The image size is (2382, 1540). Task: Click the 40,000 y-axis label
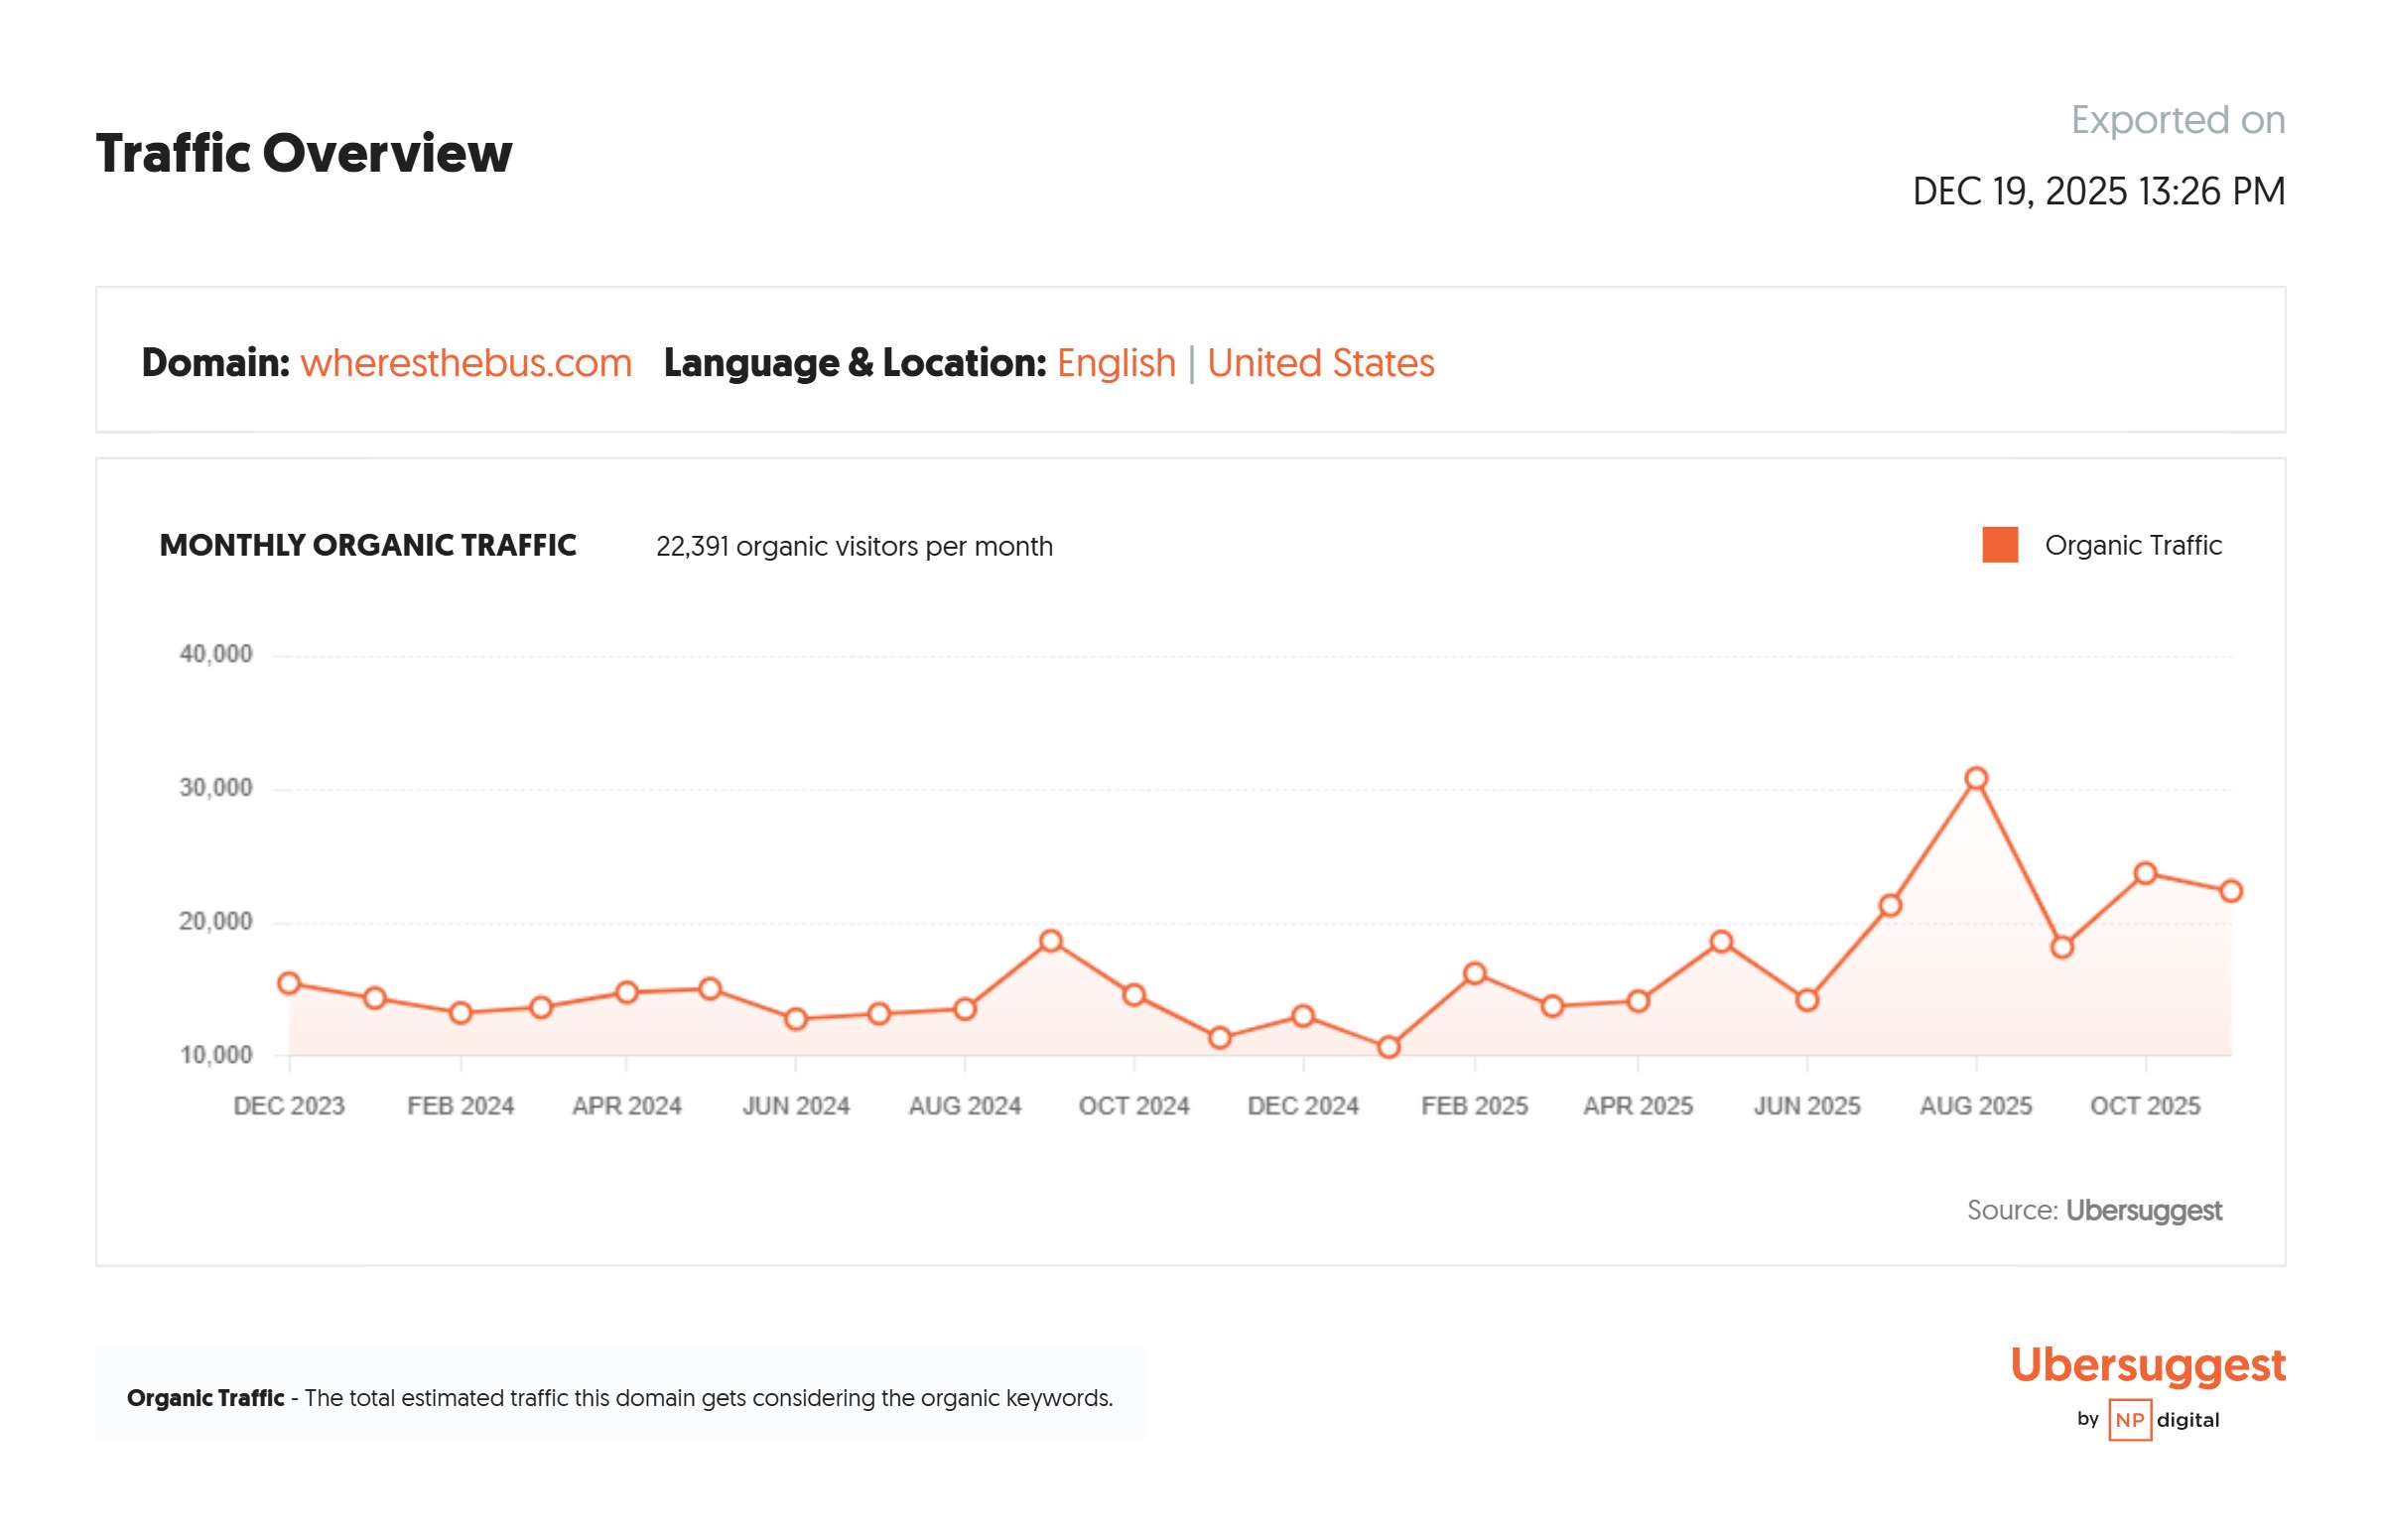[x=215, y=654]
